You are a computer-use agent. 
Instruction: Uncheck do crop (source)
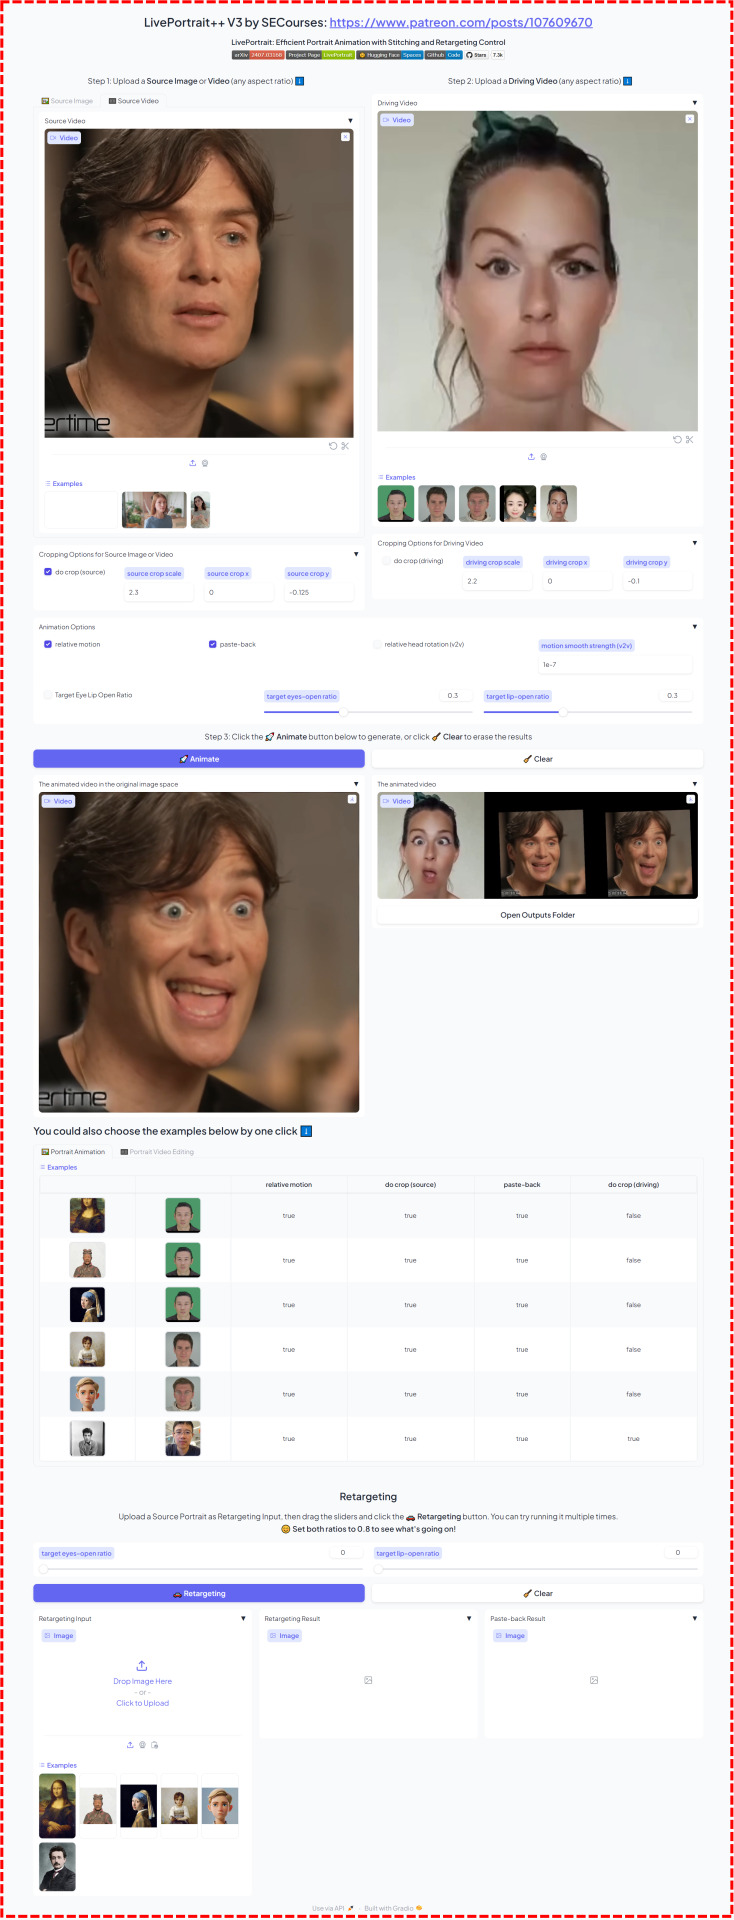coord(48,572)
